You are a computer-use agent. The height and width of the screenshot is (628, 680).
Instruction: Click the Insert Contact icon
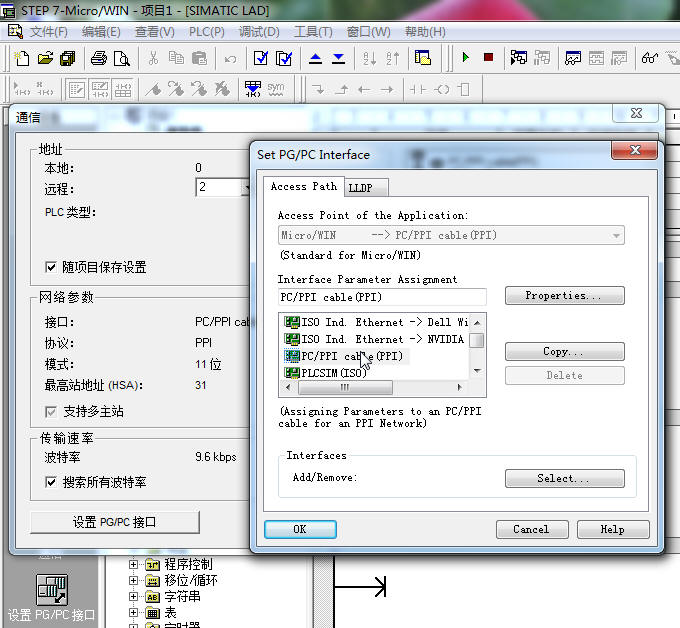click(x=418, y=90)
